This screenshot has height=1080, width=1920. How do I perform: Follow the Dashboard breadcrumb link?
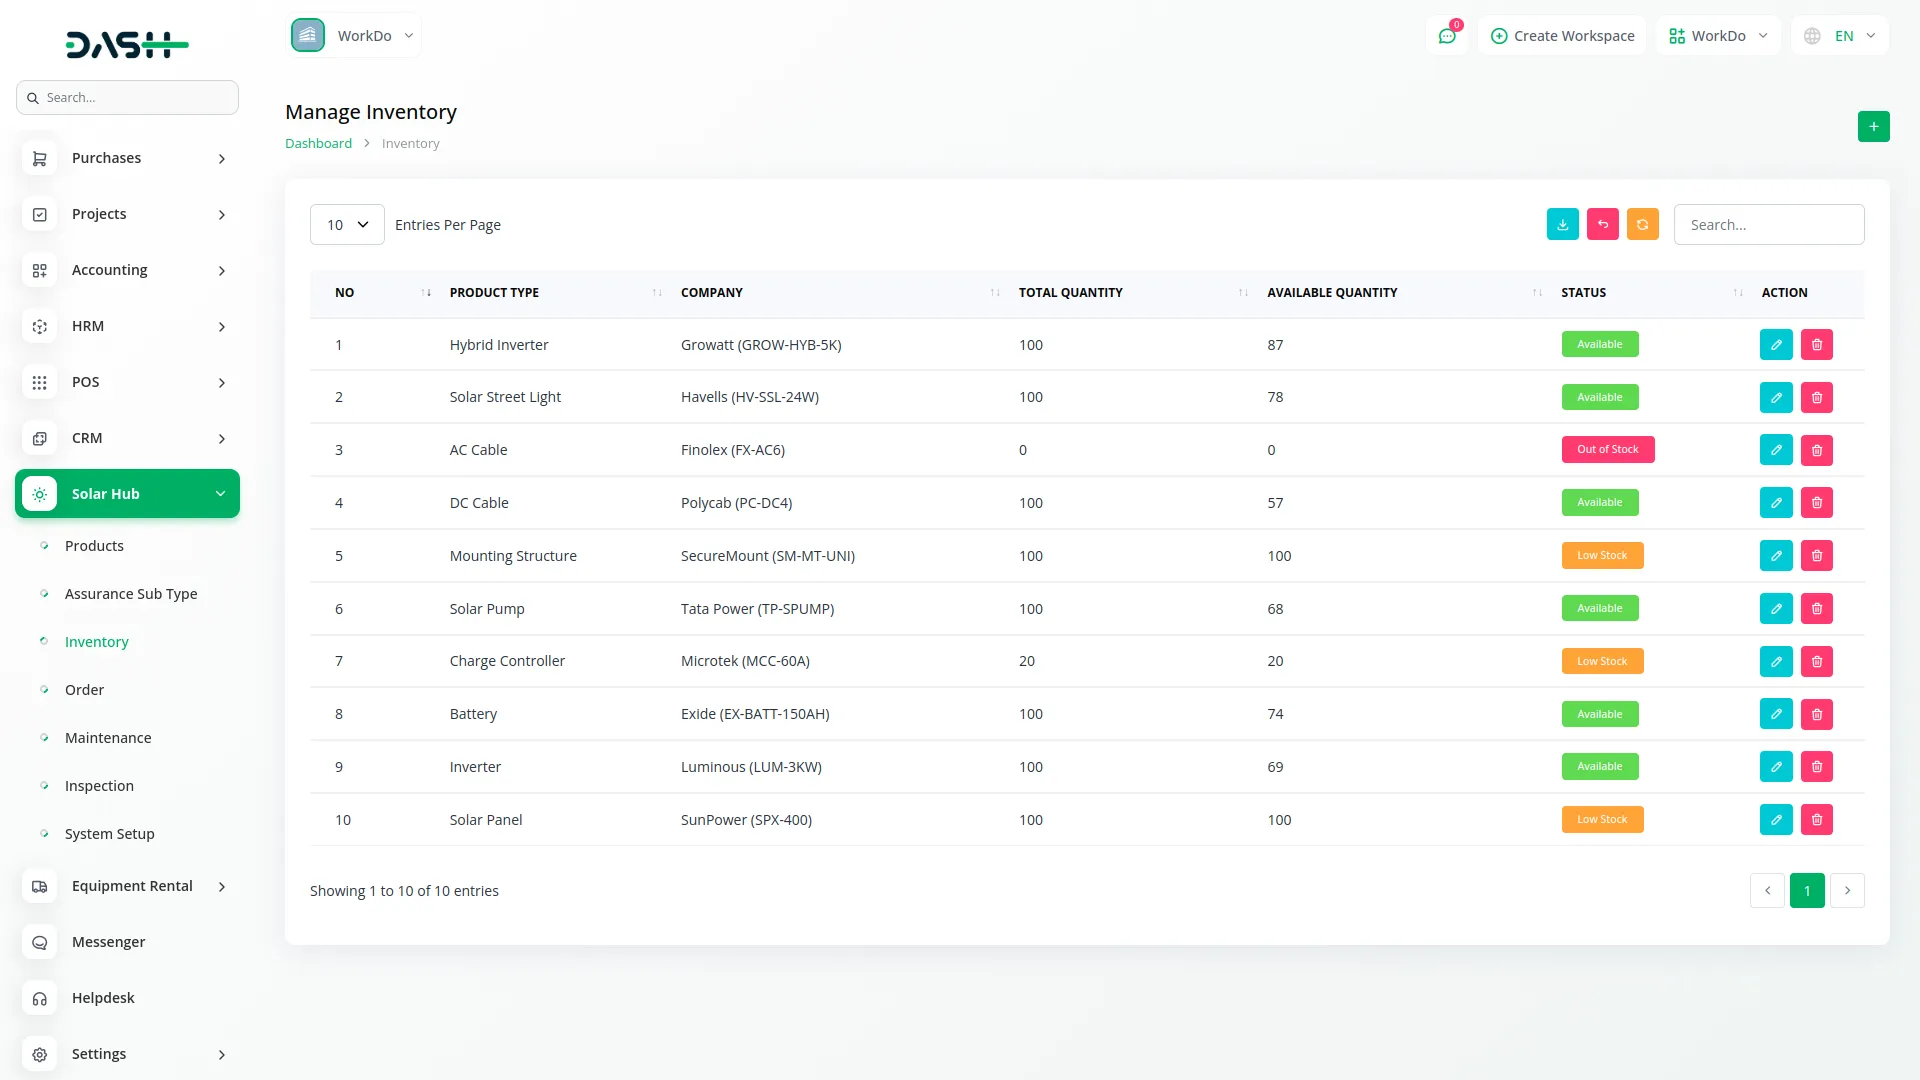pyautogui.click(x=318, y=143)
